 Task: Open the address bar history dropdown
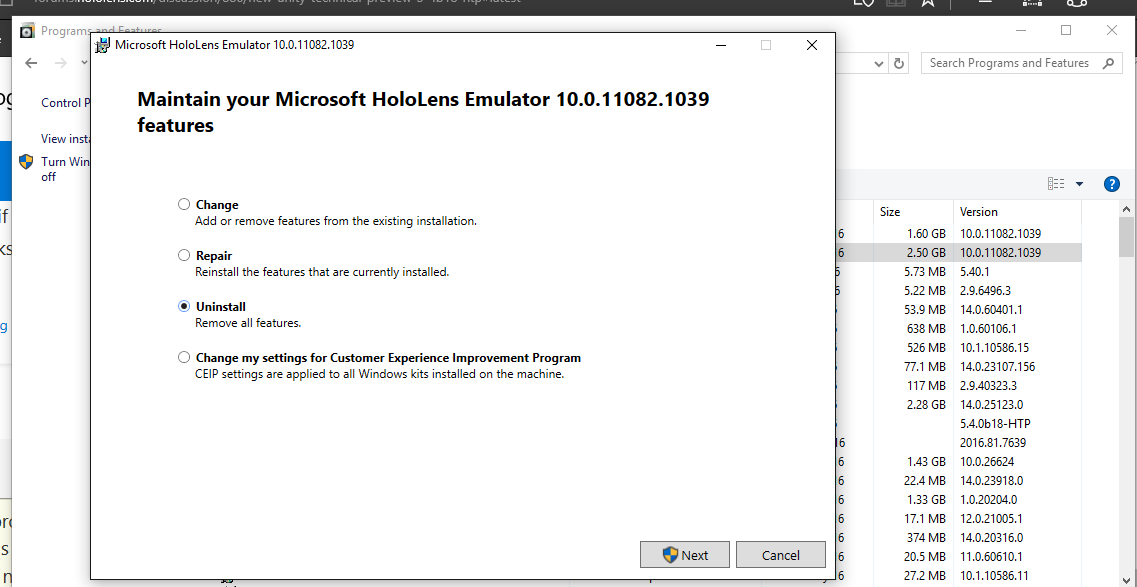point(879,64)
